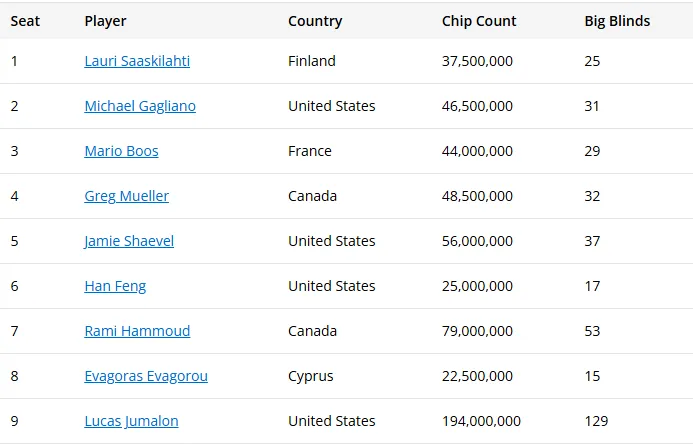The width and height of the screenshot is (693, 444).
Task: Select the France country cell
Action: pos(309,151)
